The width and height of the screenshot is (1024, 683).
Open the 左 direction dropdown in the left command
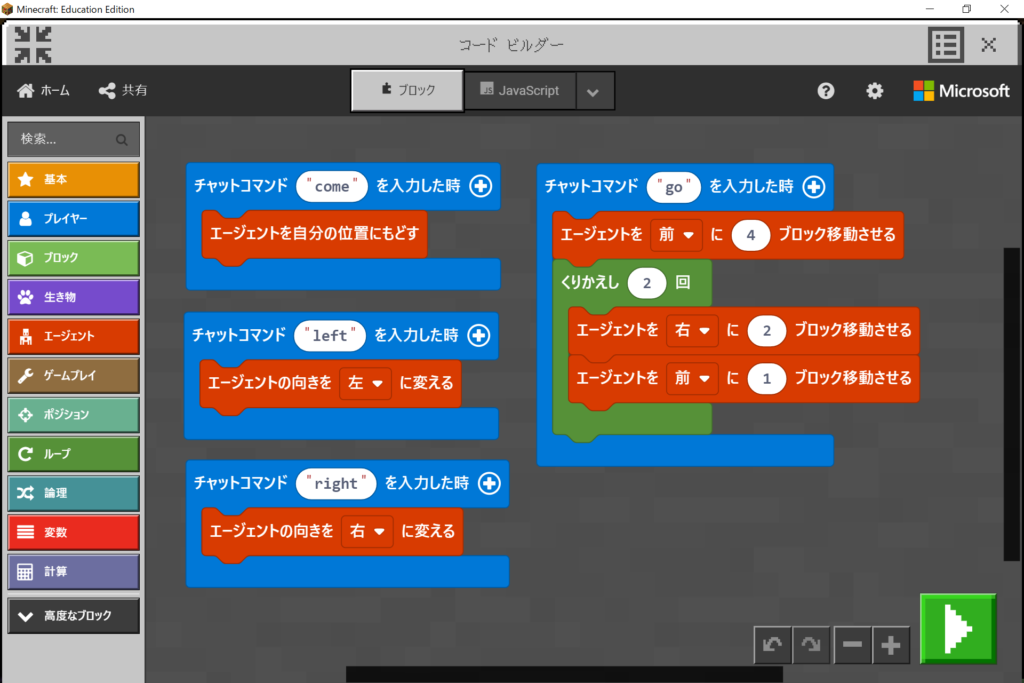tap(366, 383)
